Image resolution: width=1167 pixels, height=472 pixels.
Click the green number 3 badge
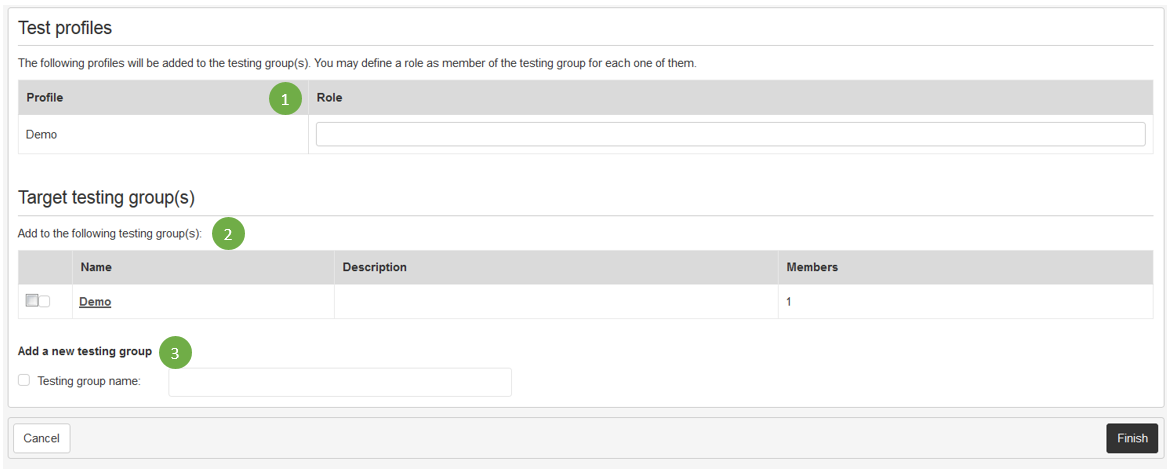pos(175,352)
